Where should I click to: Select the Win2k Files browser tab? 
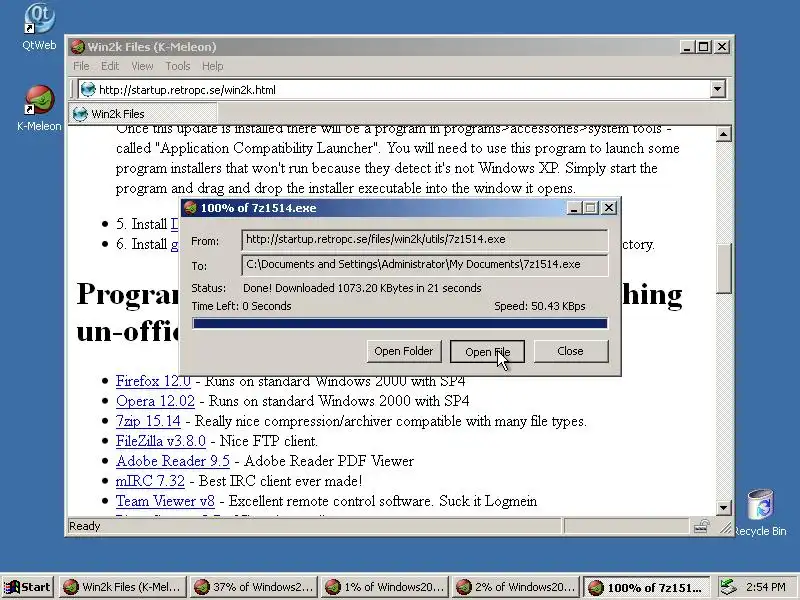tap(143, 113)
